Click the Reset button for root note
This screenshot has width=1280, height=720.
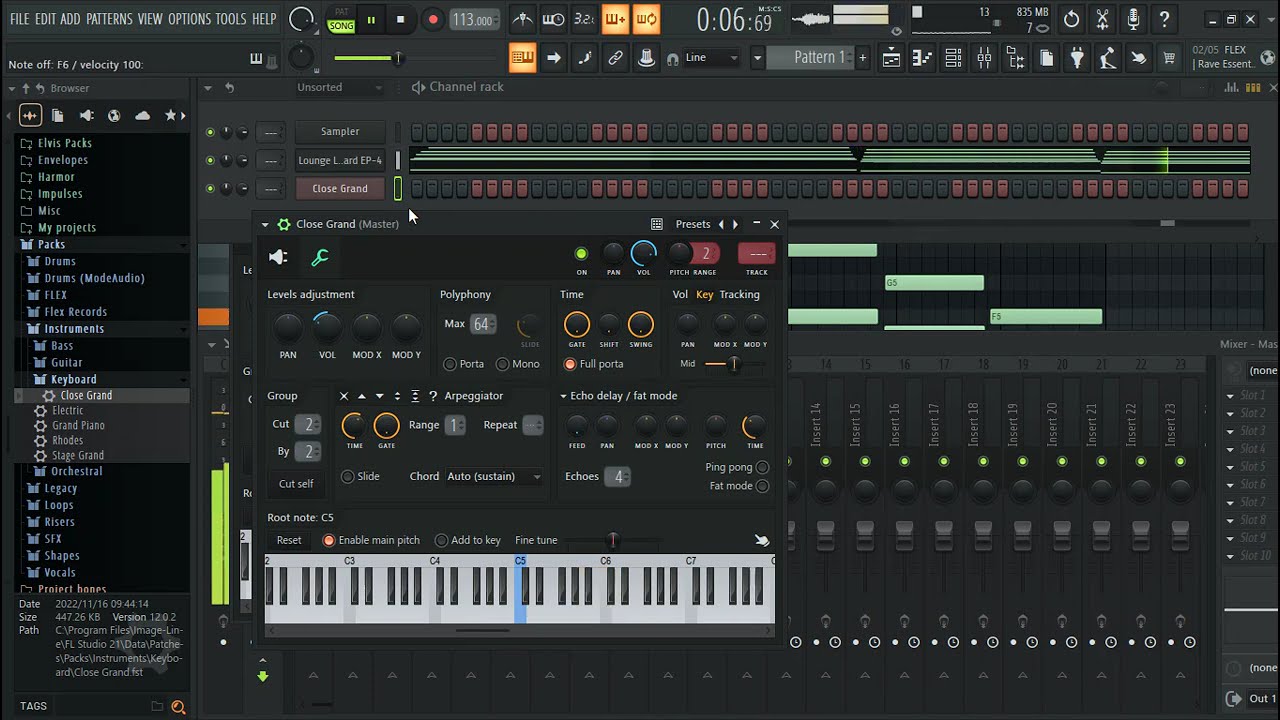(289, 540)
